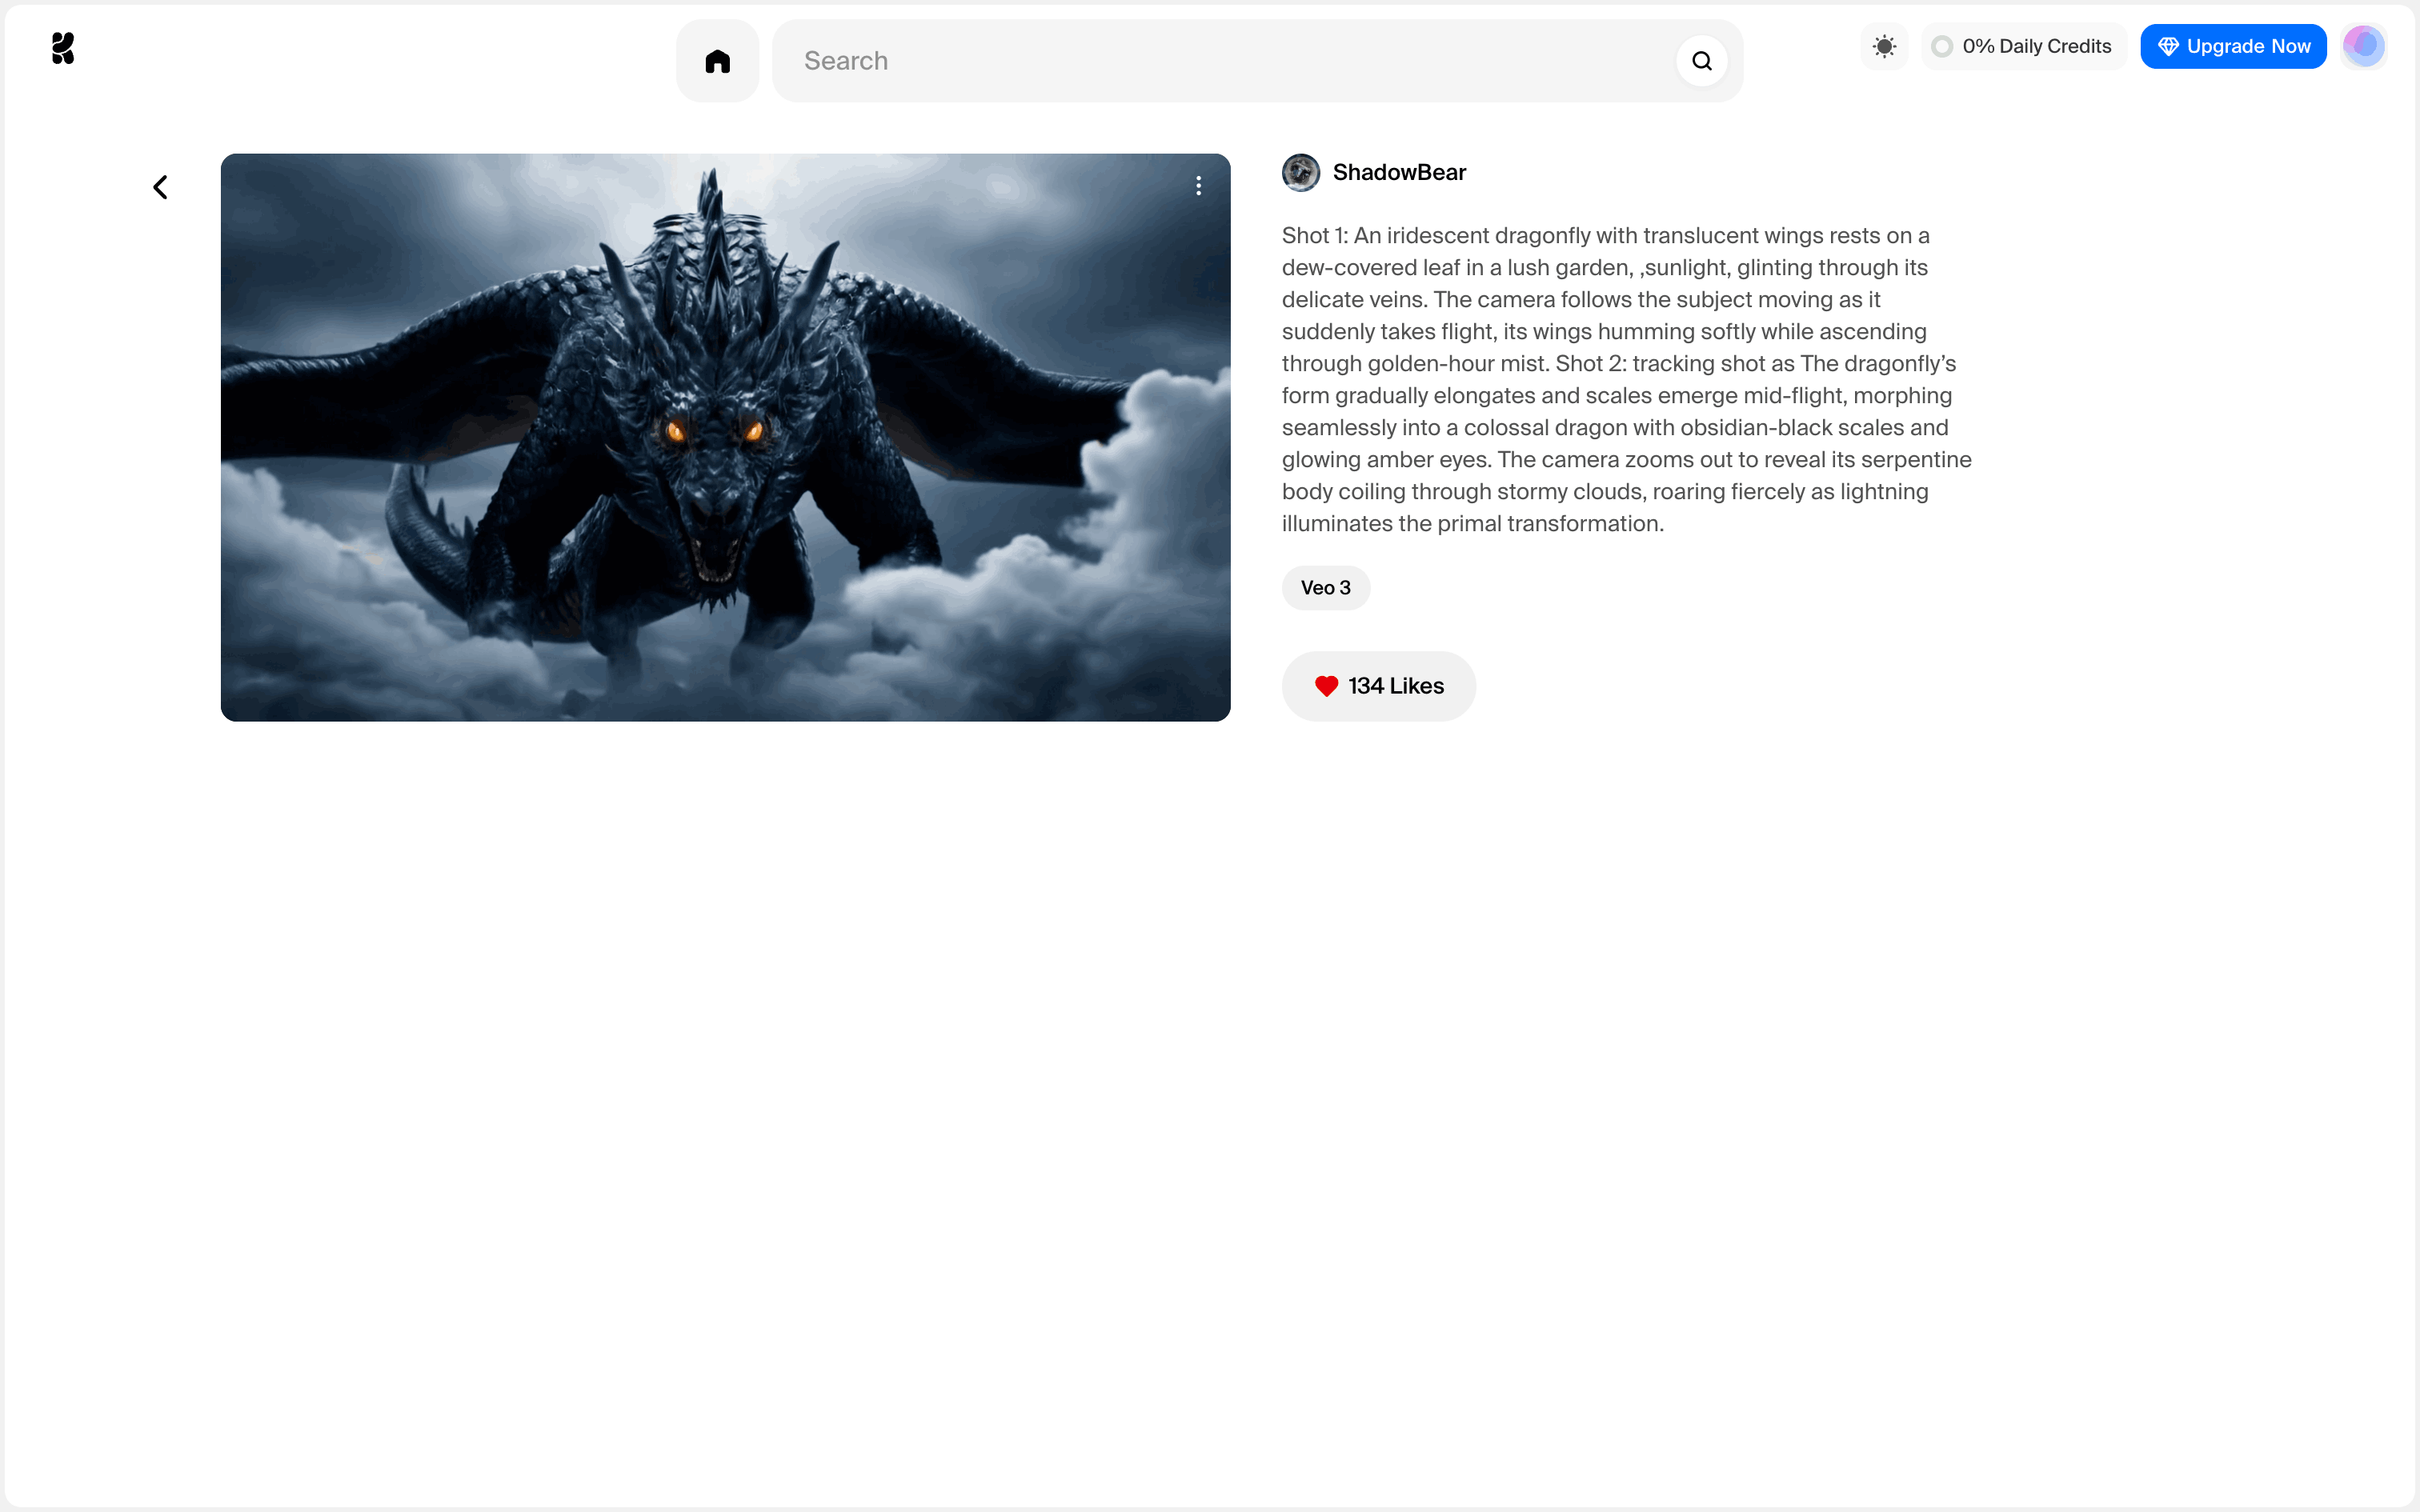Click inside the Search input field

(1200, 61)
